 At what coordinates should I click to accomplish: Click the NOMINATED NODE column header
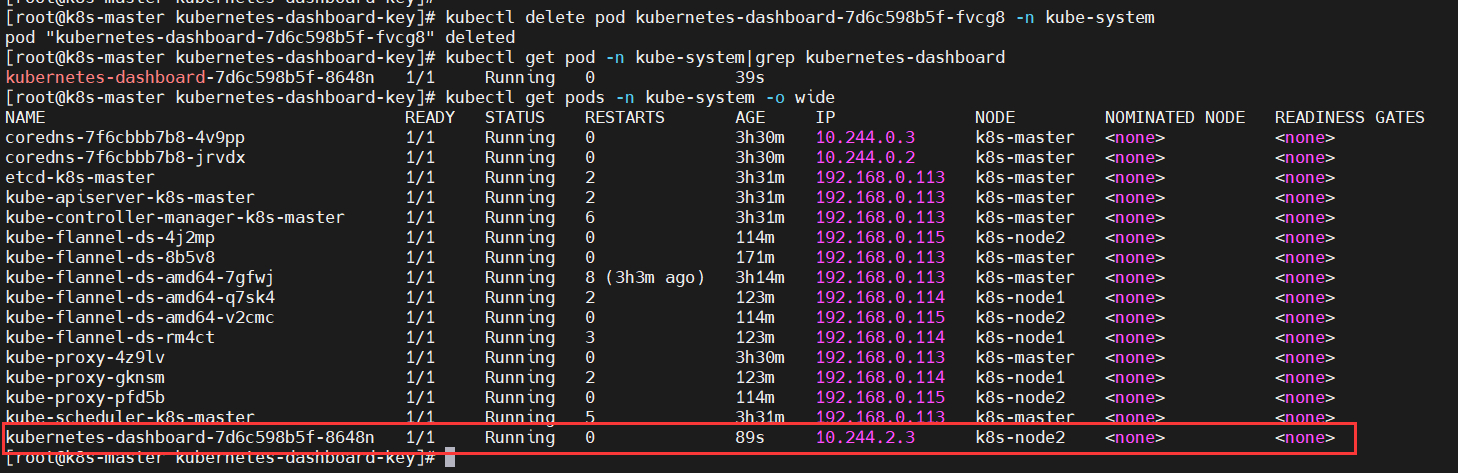click(1175, 117)
